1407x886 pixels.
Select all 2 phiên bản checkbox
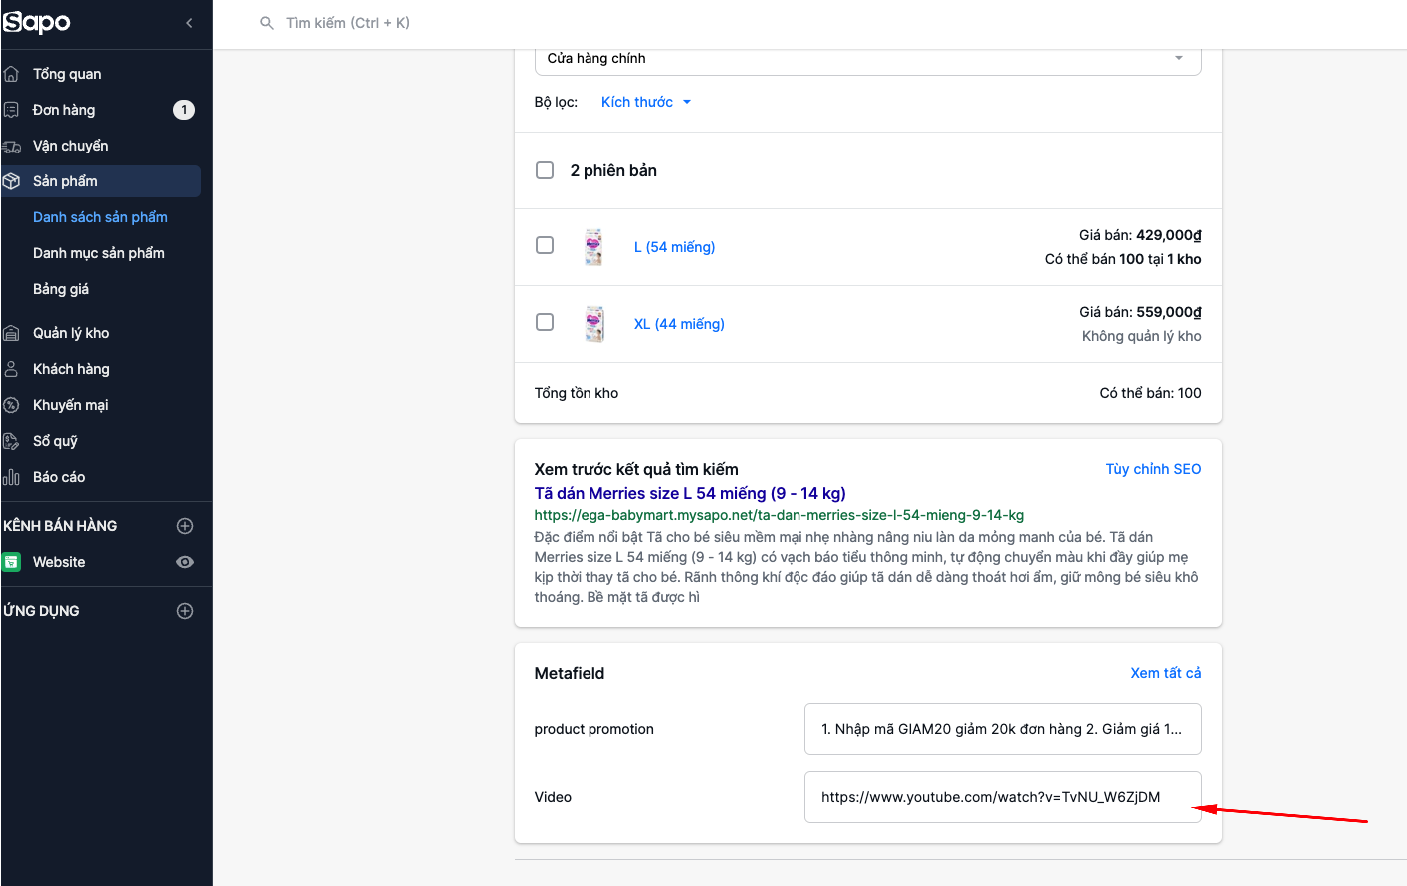click(x=545, y=170)
